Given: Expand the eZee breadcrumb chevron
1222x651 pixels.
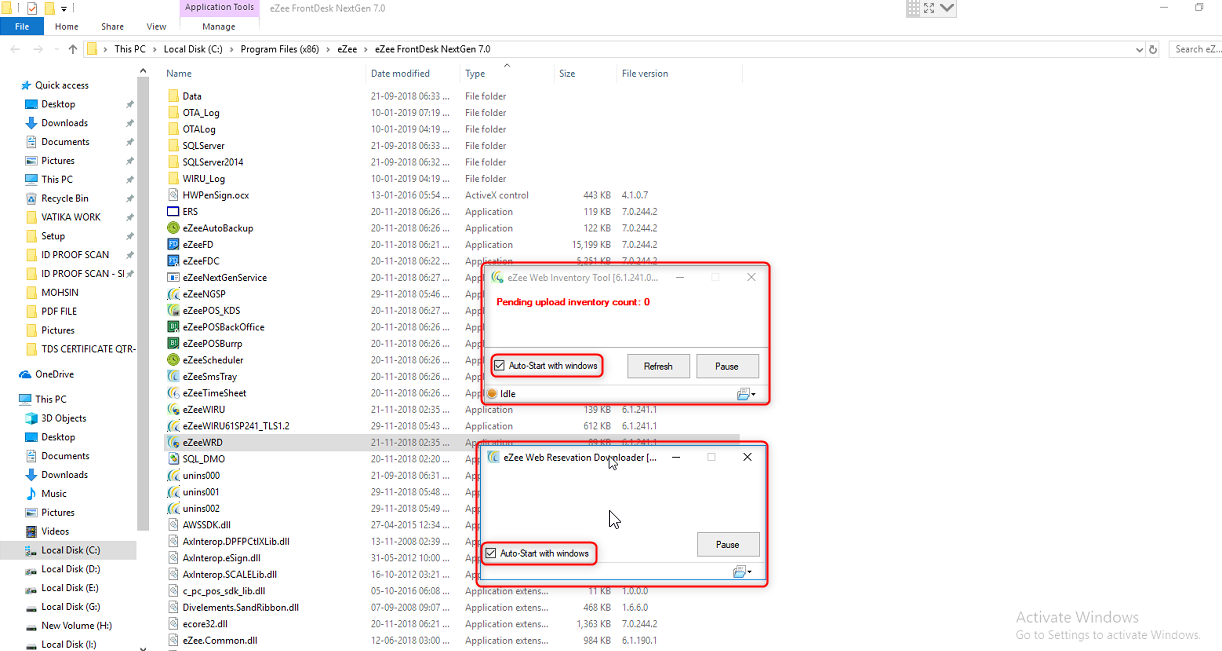Looking at the screenshot, I should 365,49.
